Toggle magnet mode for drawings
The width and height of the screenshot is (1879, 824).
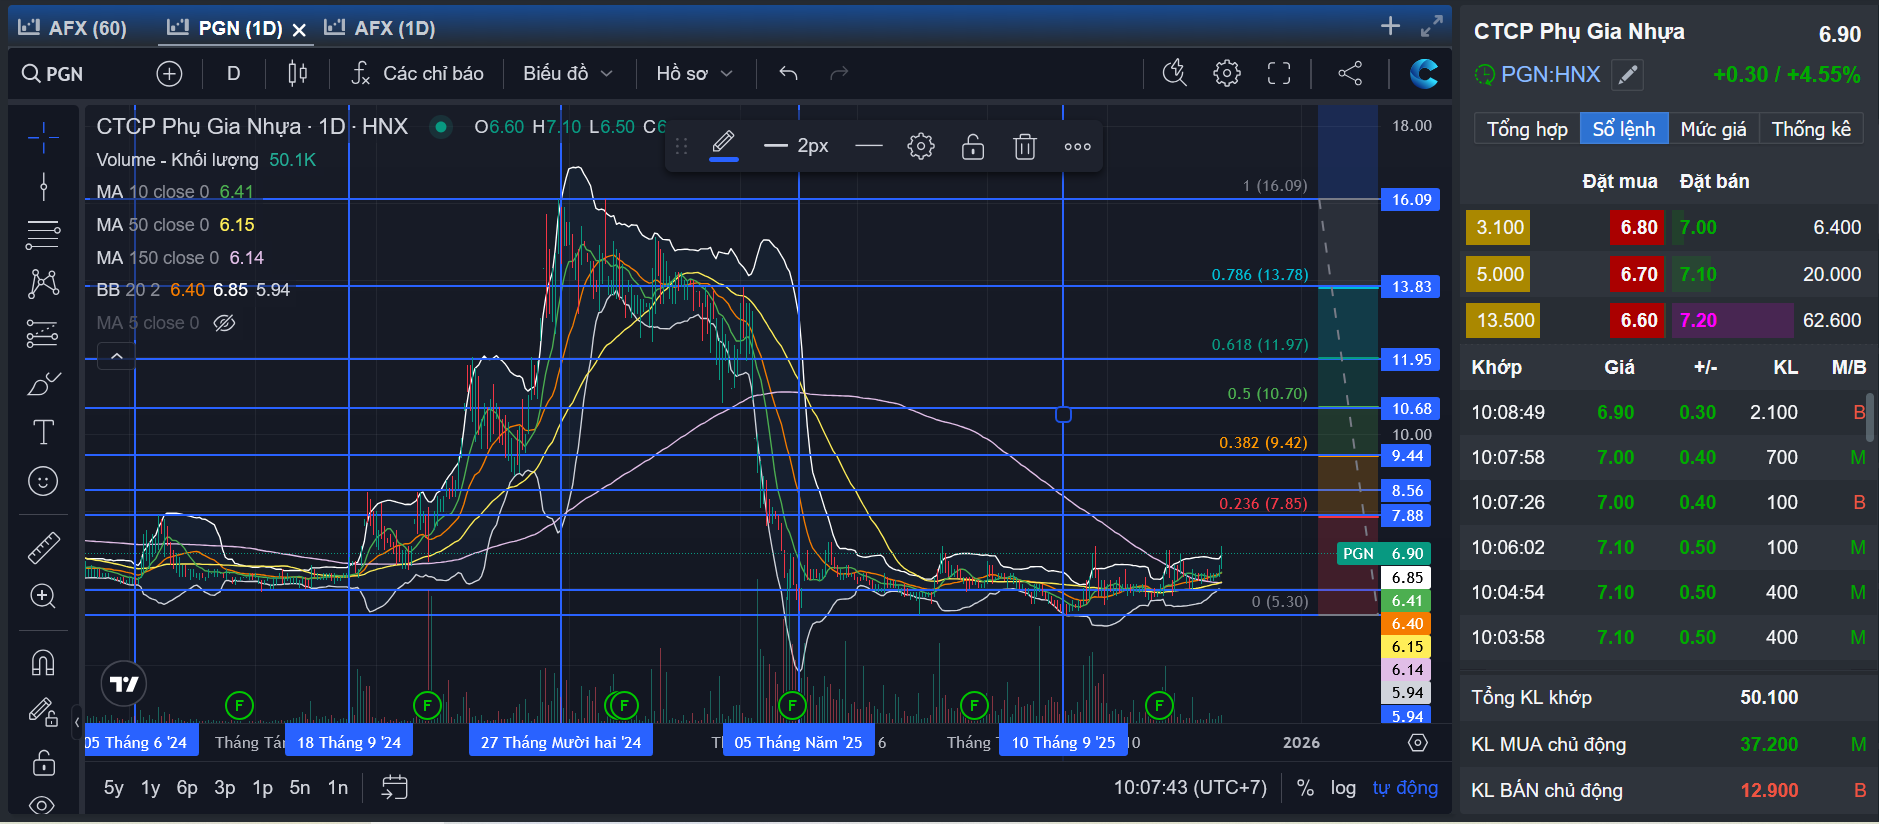tap(42, 662)
